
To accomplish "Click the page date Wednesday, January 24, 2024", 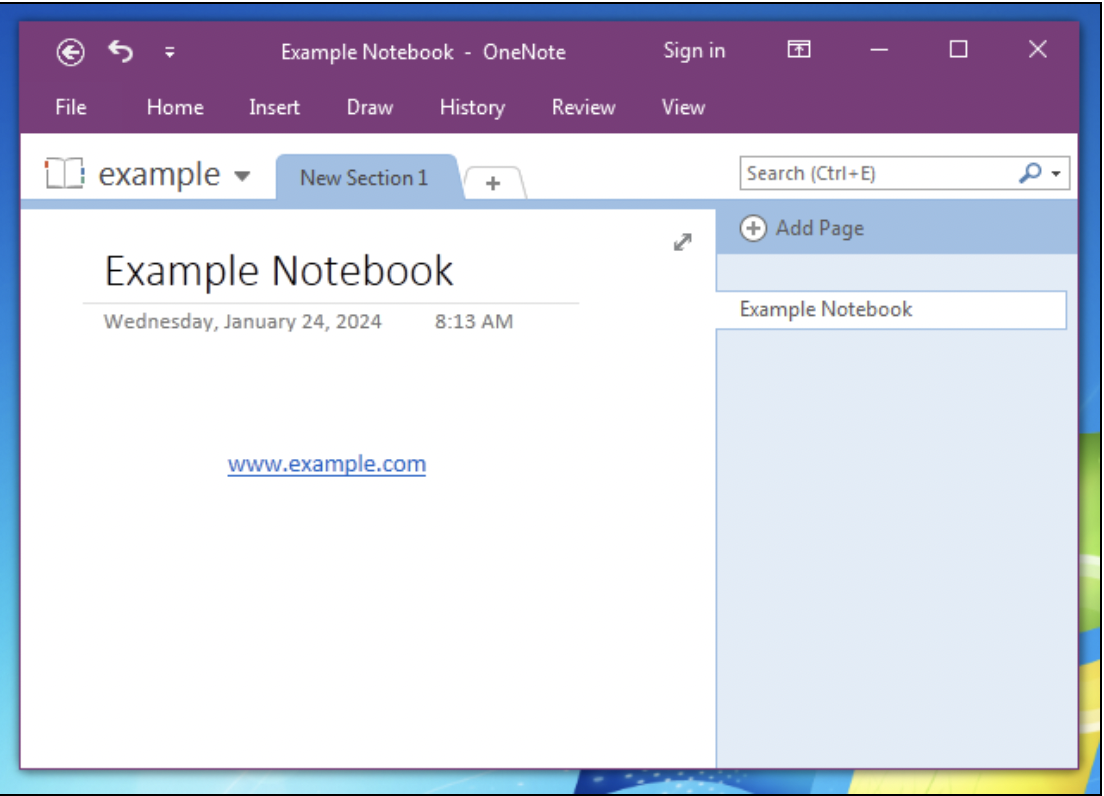I will [x=243, y=322].
